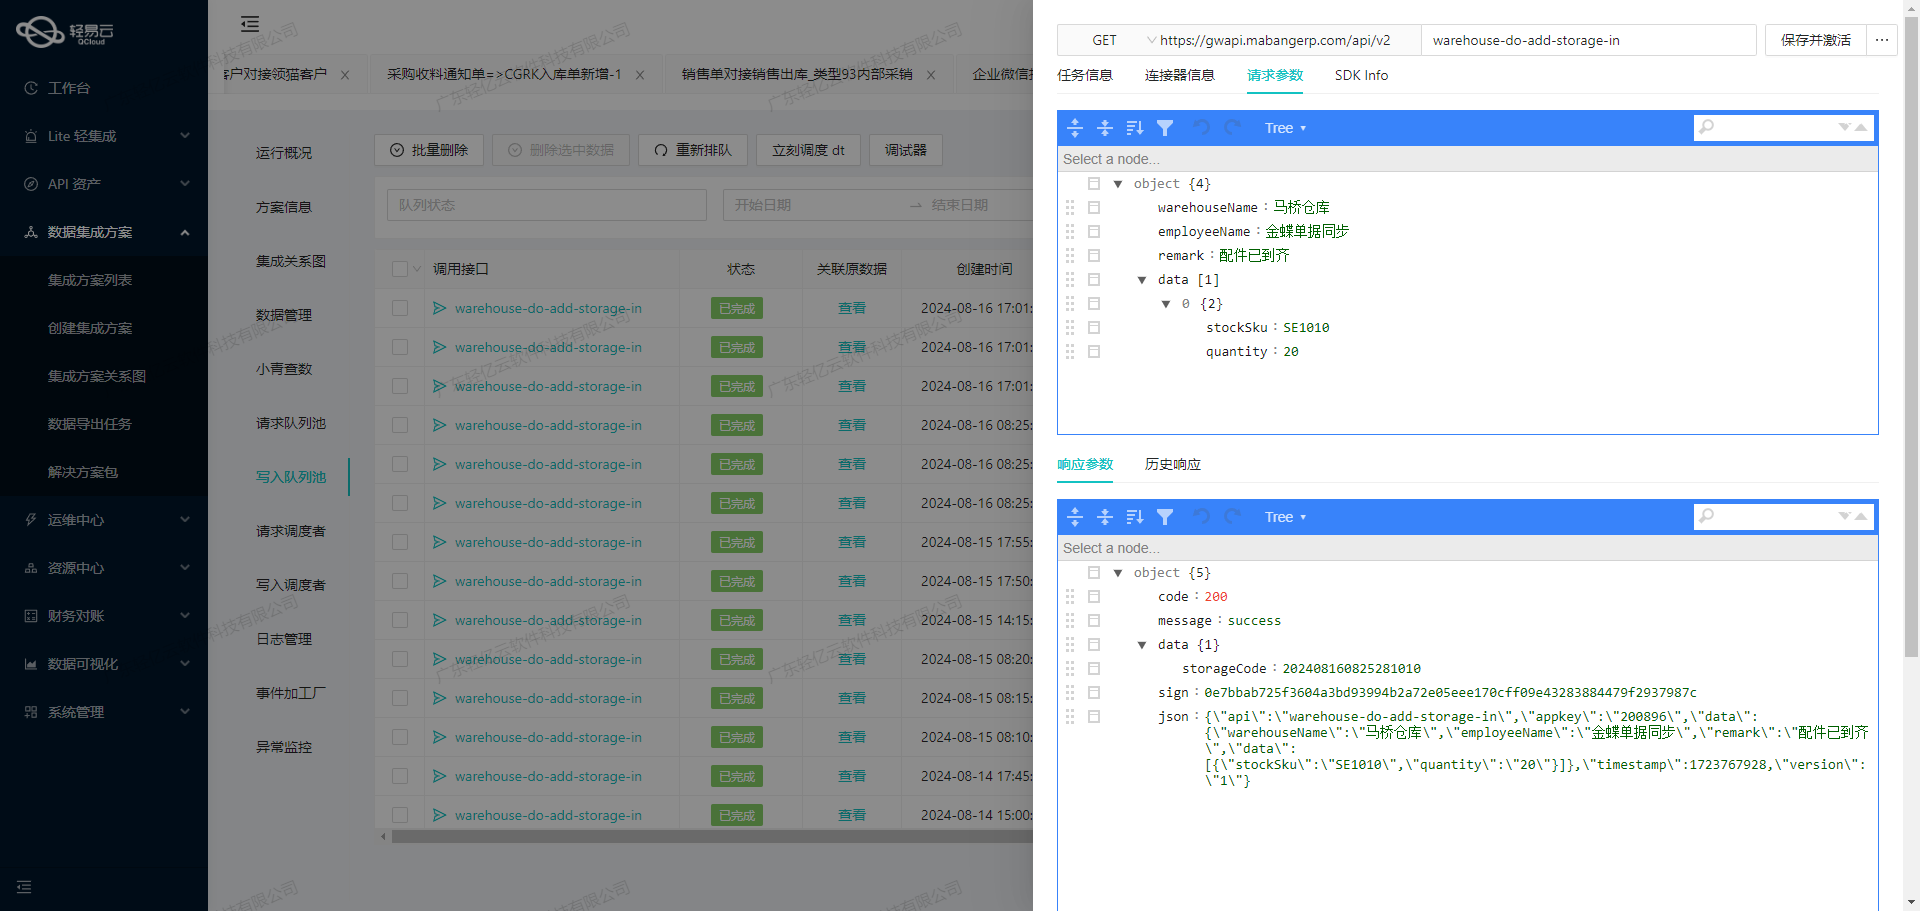The width and height of the screenshot is (1920, 911).
Task: Check the row created 2024-08-15 08:10
Action: coord(400,737)
